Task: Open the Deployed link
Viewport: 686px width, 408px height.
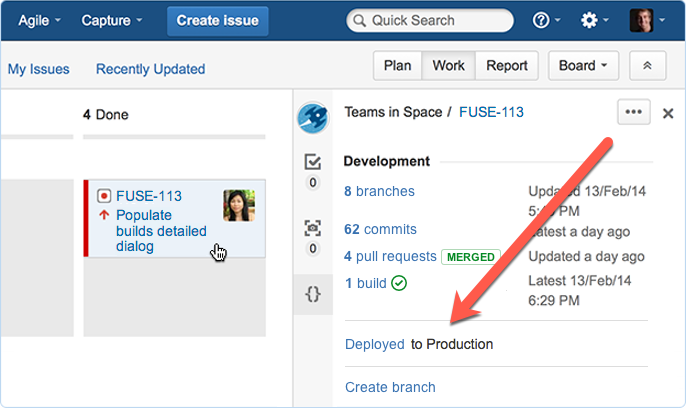Action: point(375,344)
